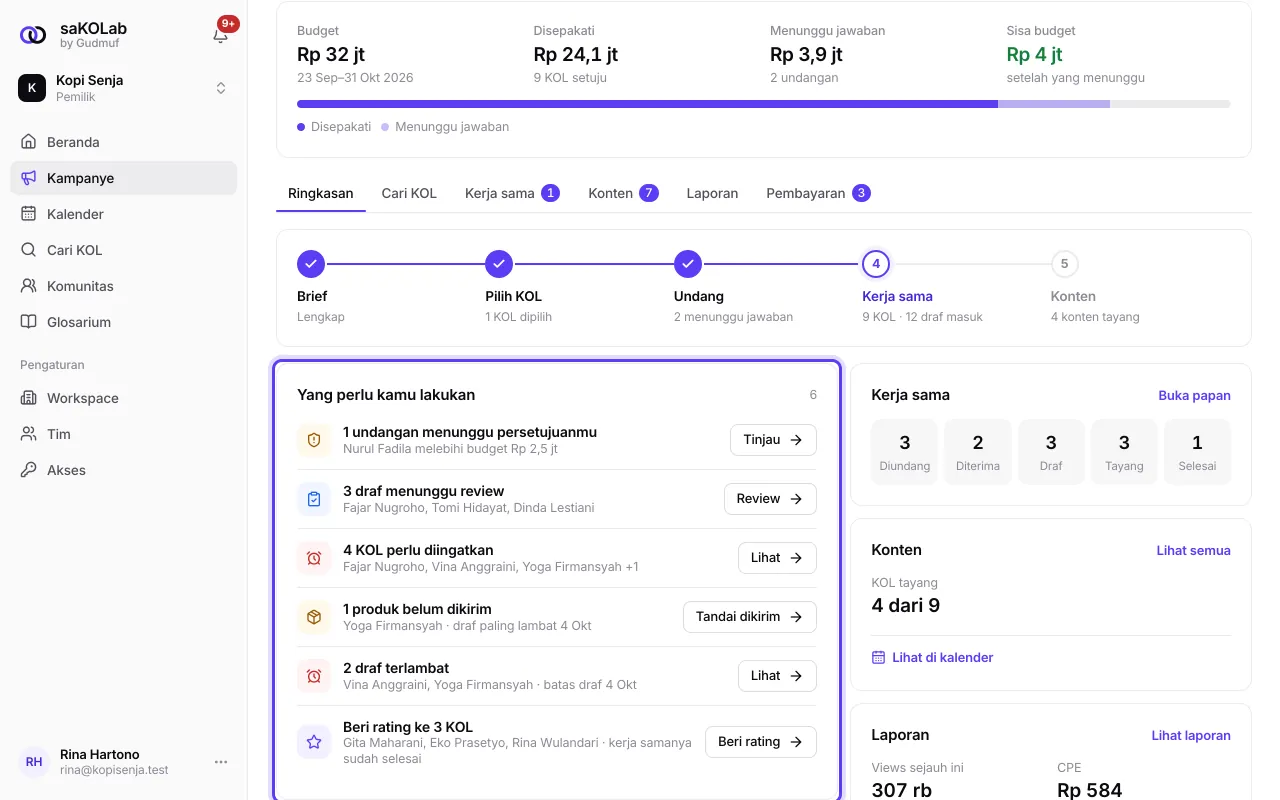
Task: Select step 5 Konten in the stepper
Action: coord(1064,264)
